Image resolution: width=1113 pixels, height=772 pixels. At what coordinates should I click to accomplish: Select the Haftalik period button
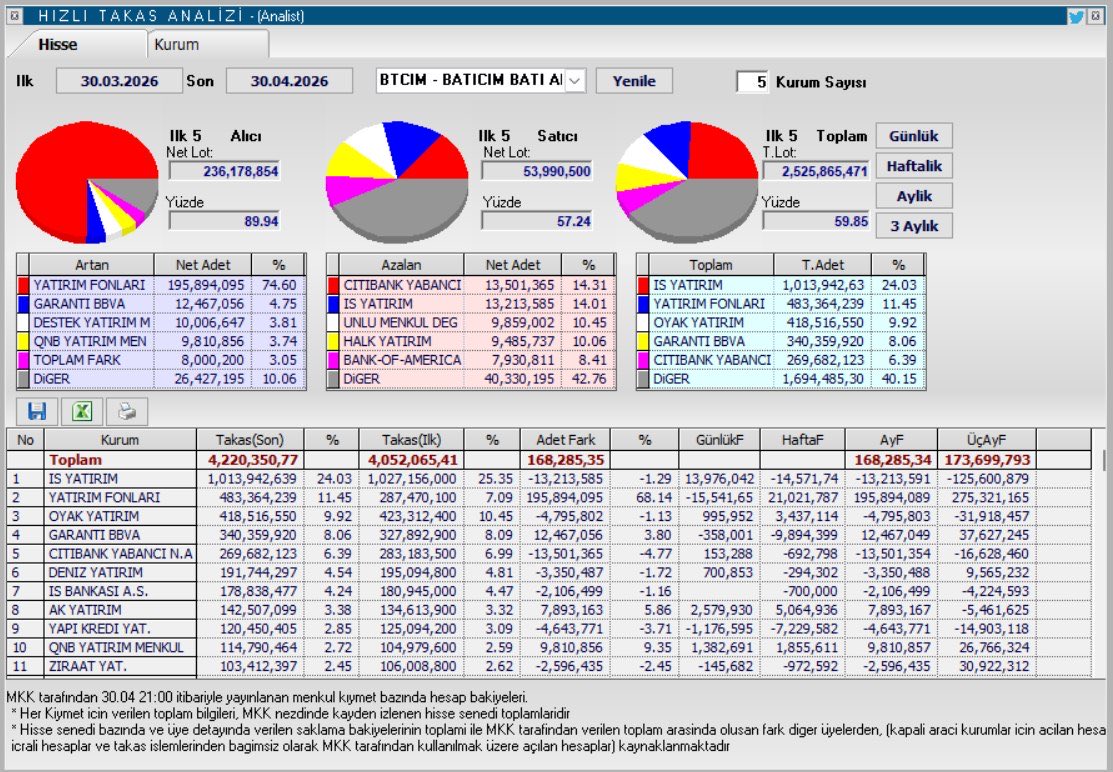click(x=914, y=166)
